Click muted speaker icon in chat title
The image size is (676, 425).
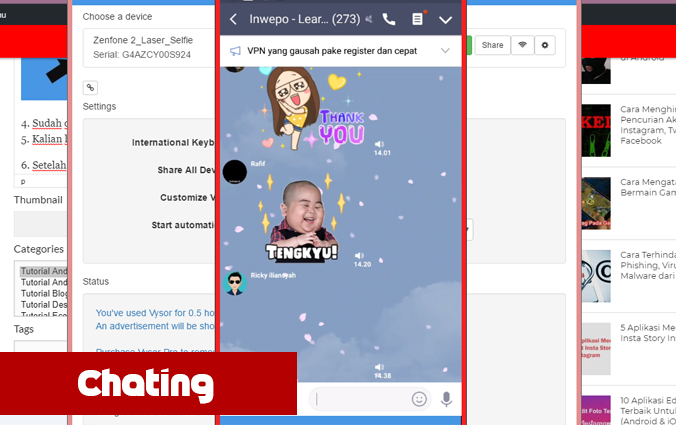tap(369, 19)
